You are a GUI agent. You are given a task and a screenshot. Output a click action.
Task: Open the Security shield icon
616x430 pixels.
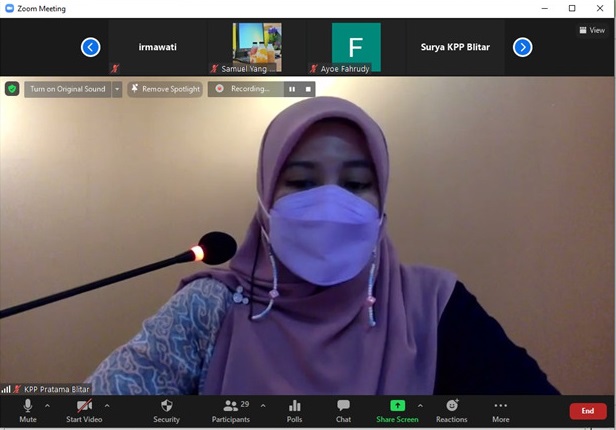point(166,406)
